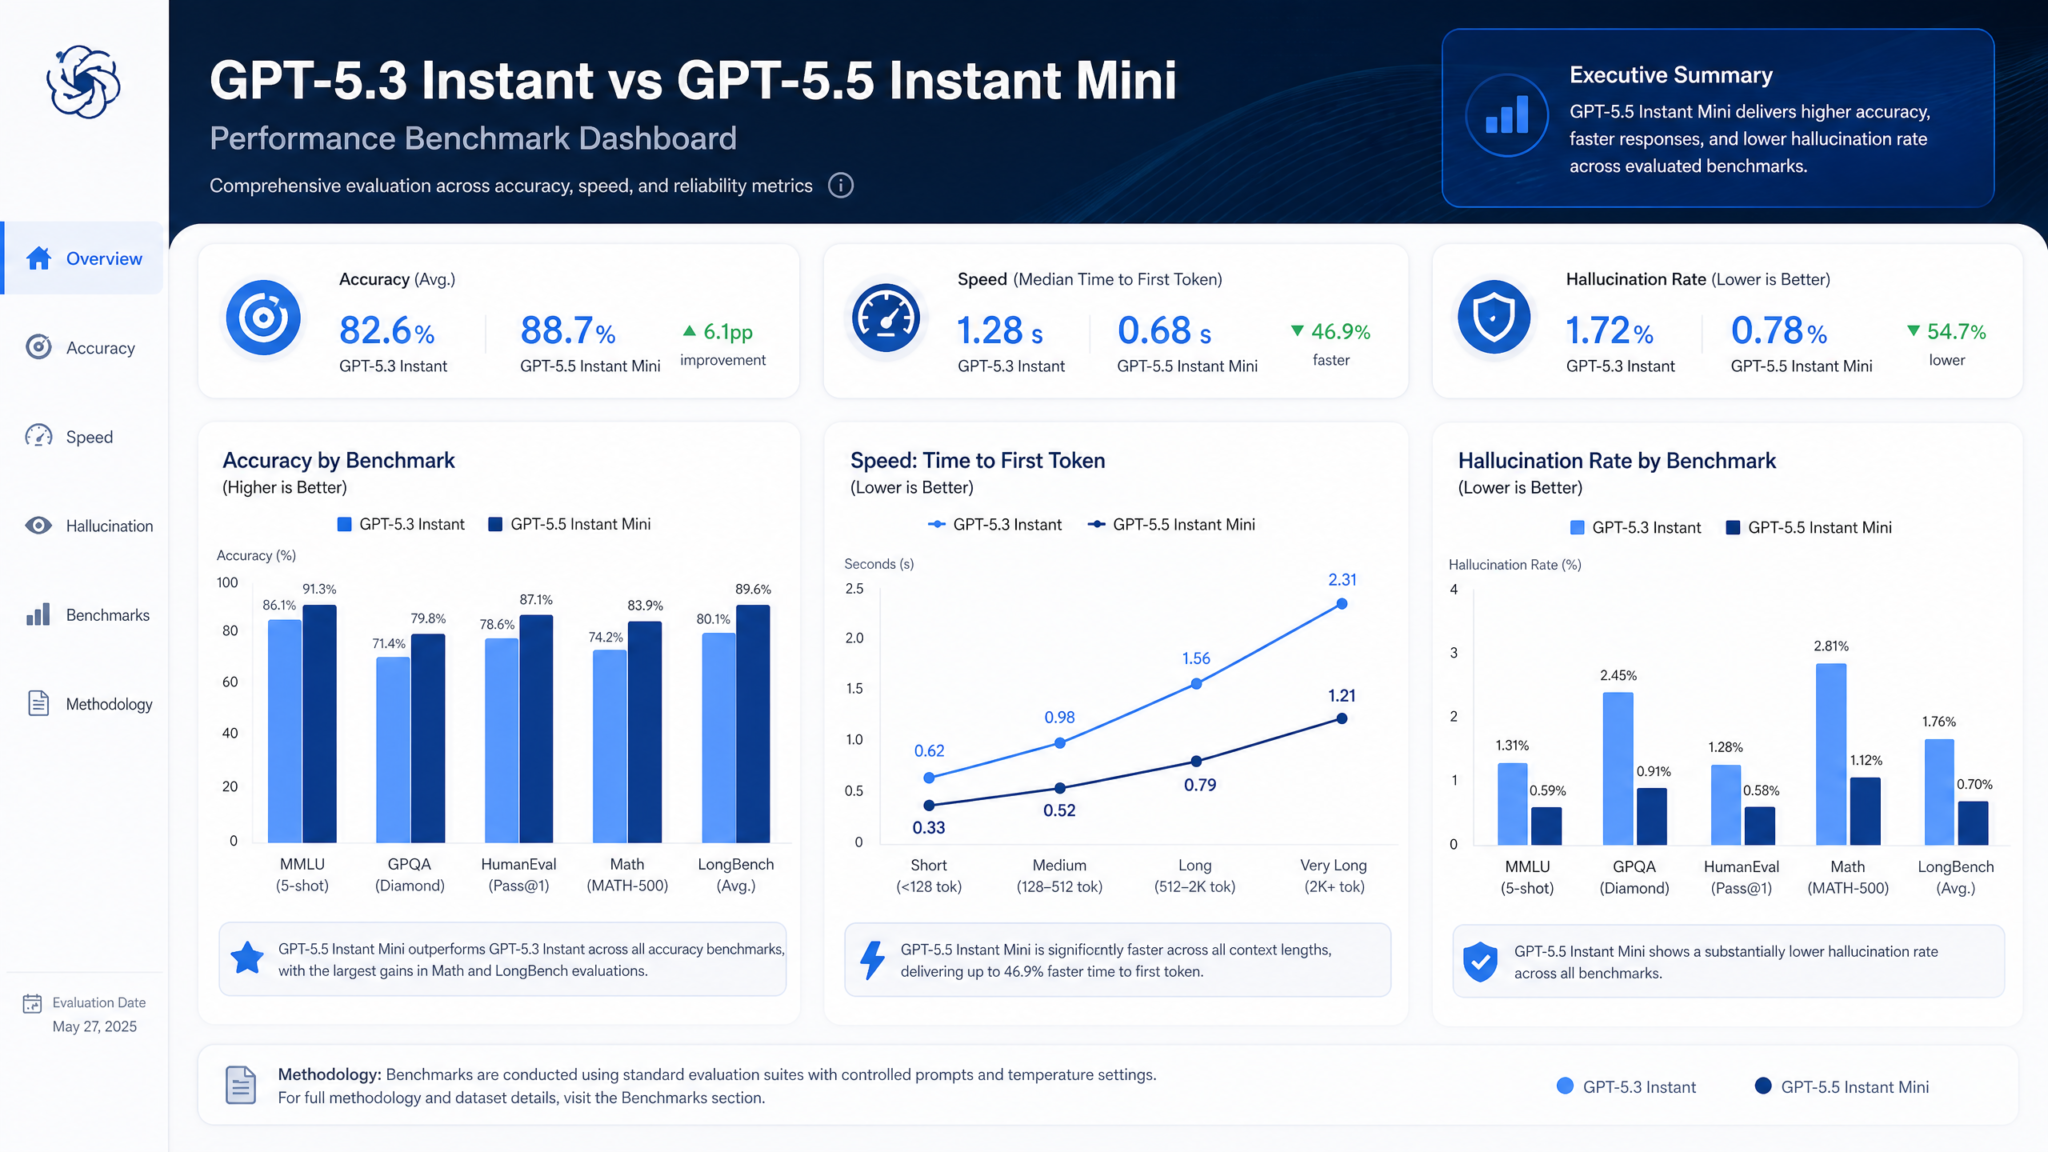Click the Speed: Time to First Token title

point(978,460)
